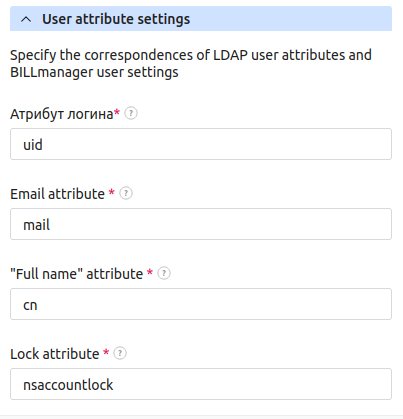Show the "Full name" attribute help tooltip icon

pos(164,273)
